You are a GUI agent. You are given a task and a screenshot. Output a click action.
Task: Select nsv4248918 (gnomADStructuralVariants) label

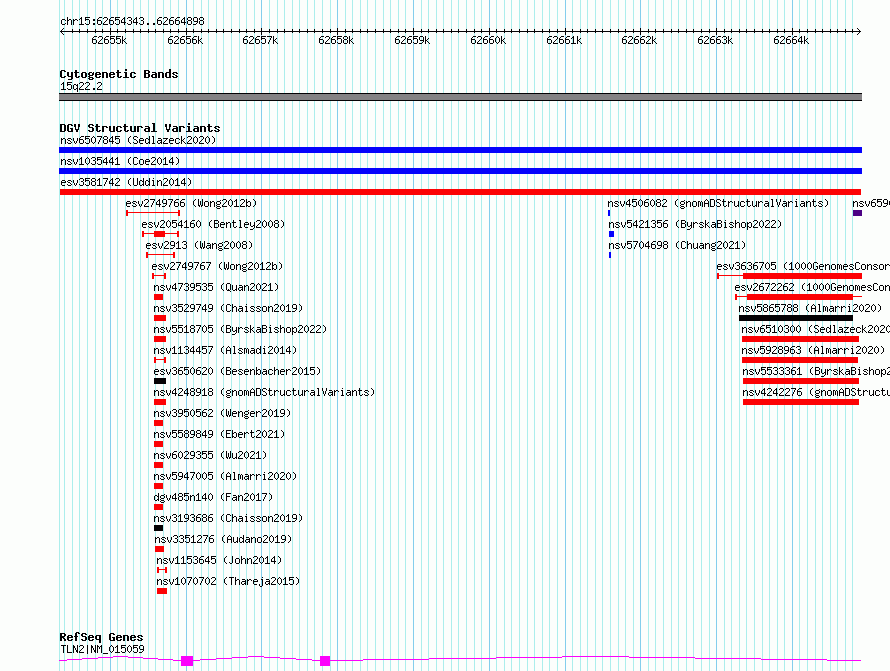pos(264,392)
